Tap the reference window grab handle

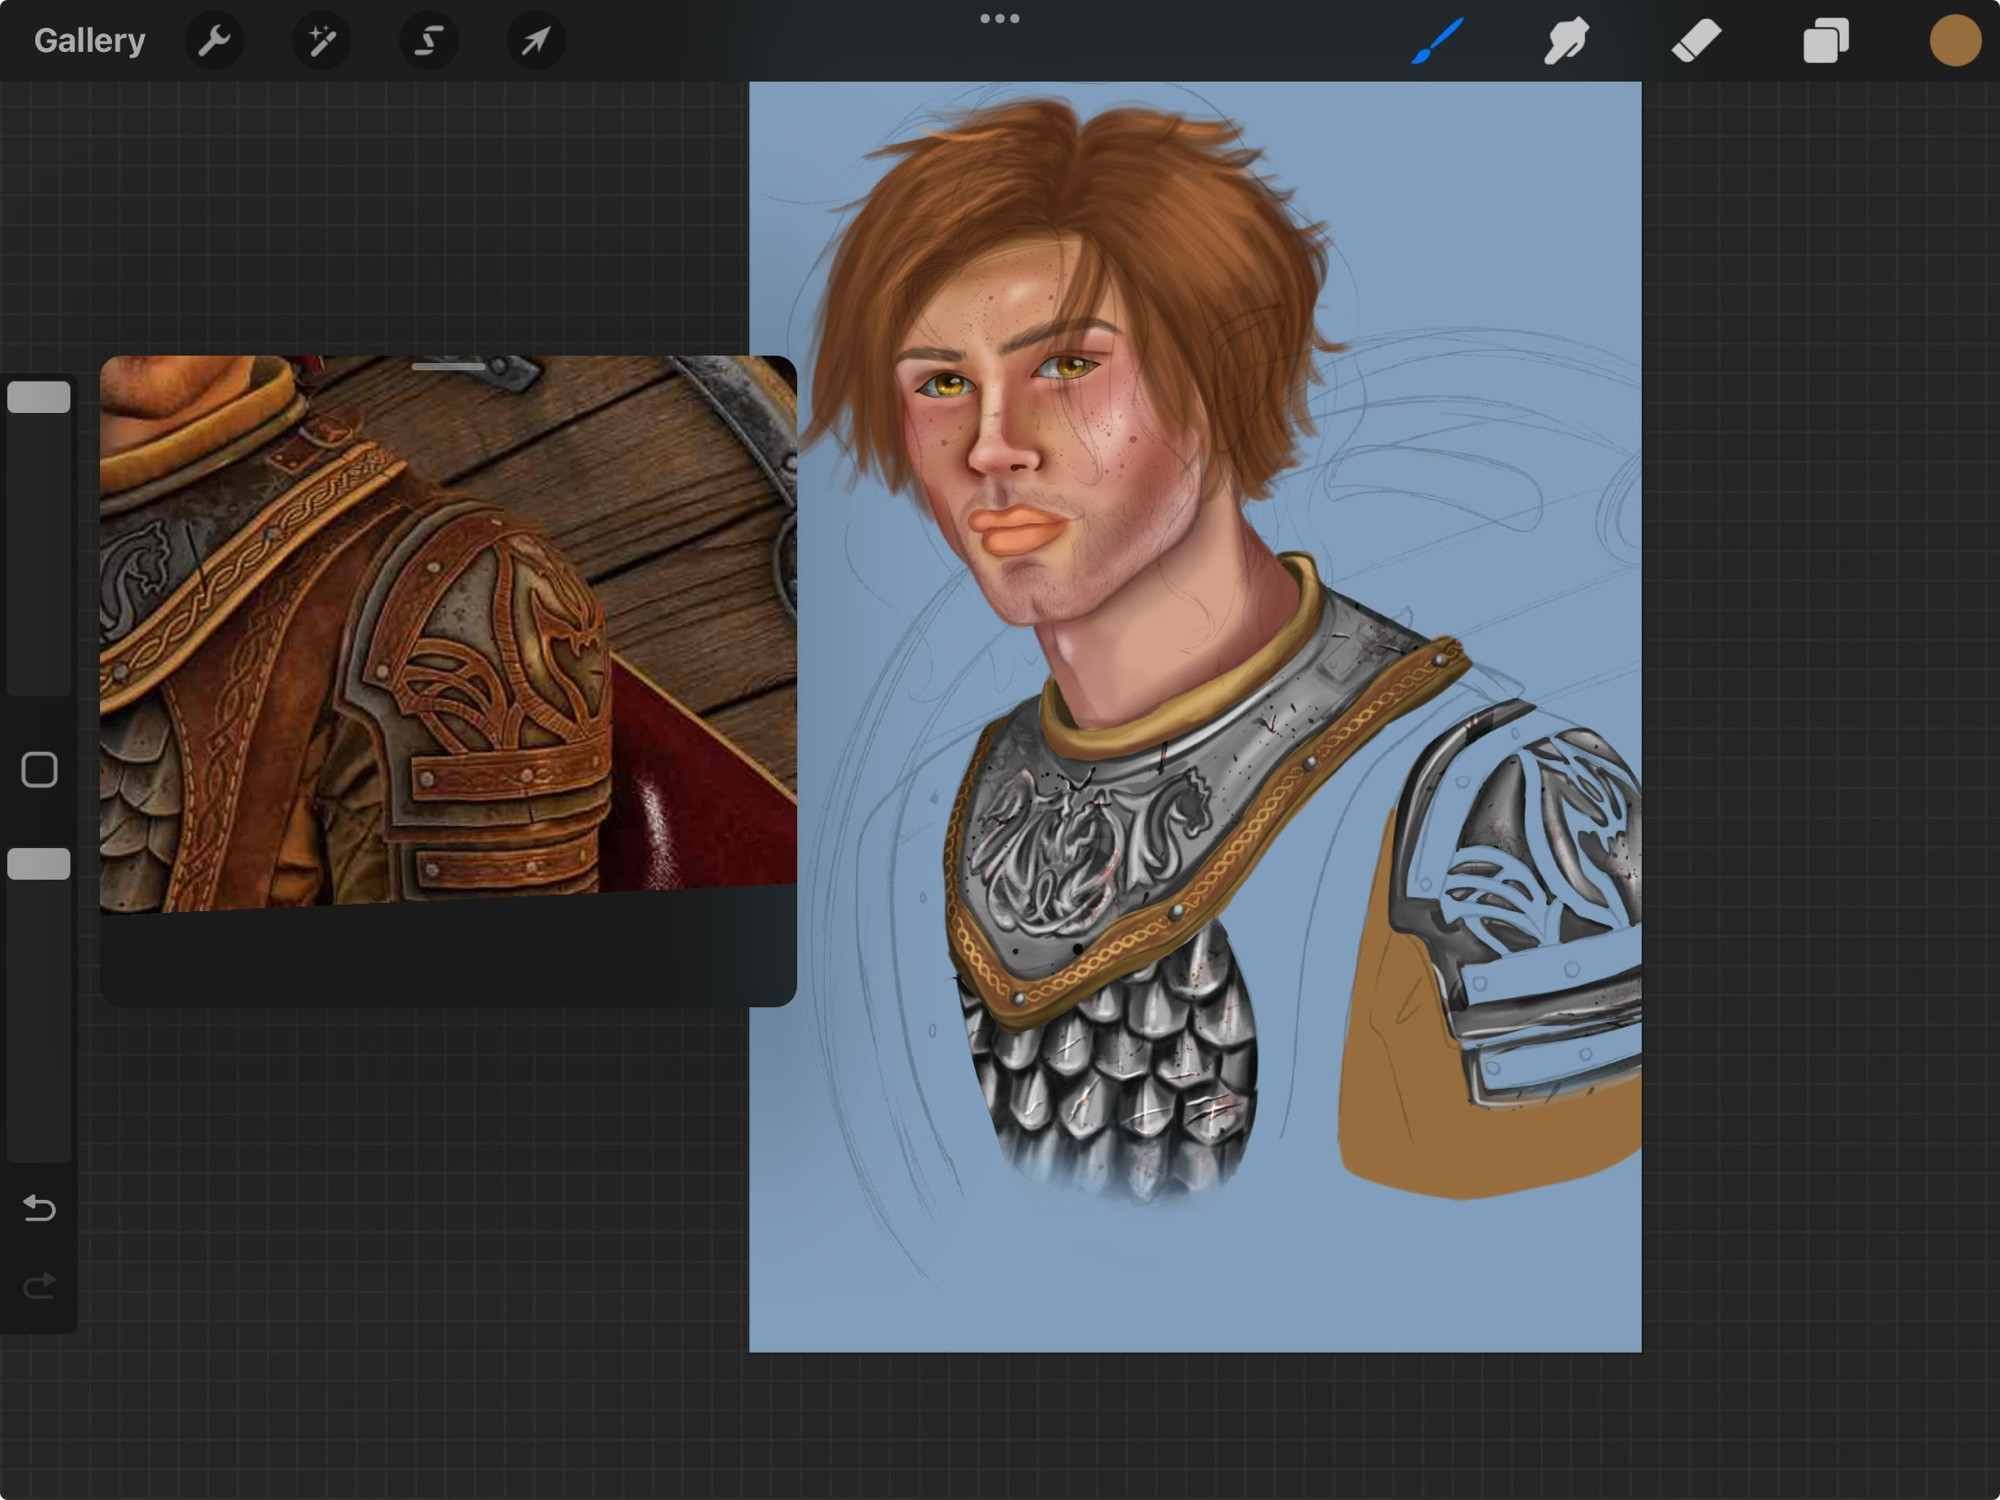coord(448,367)
